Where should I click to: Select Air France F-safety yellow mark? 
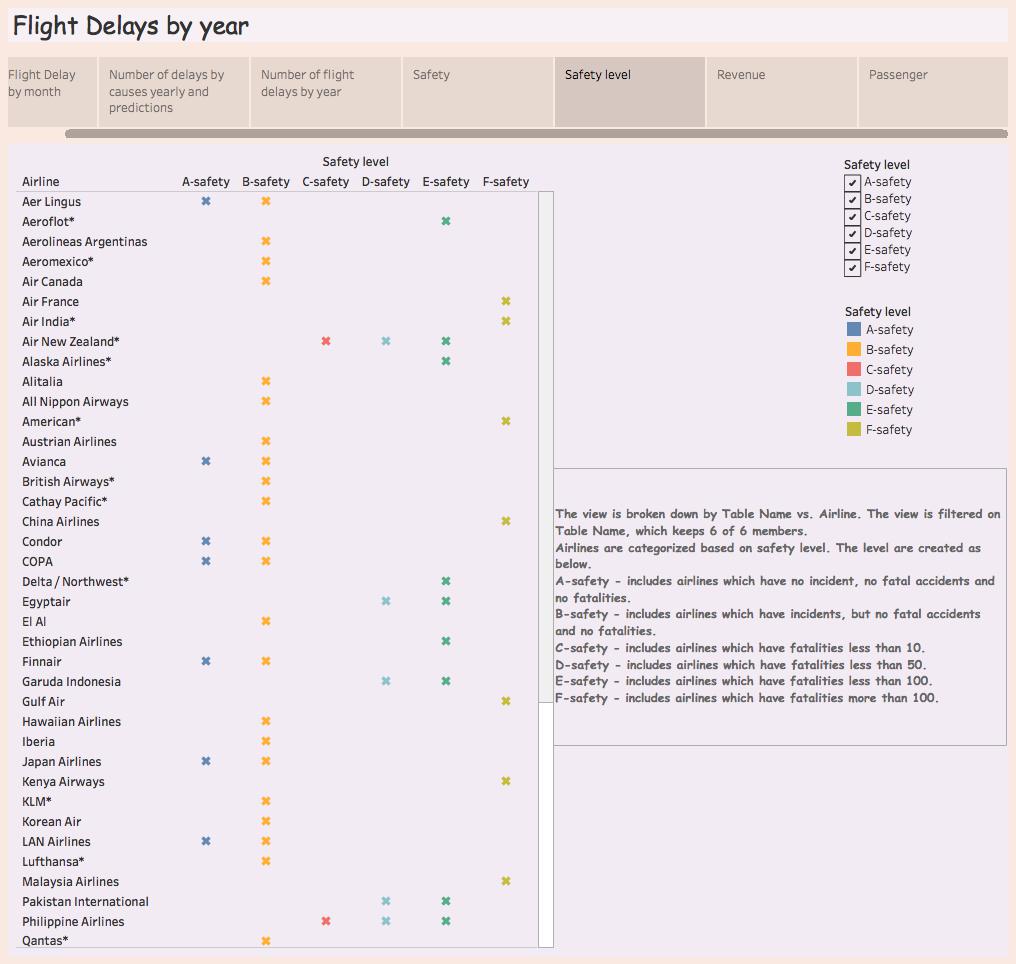click(506, 301)
